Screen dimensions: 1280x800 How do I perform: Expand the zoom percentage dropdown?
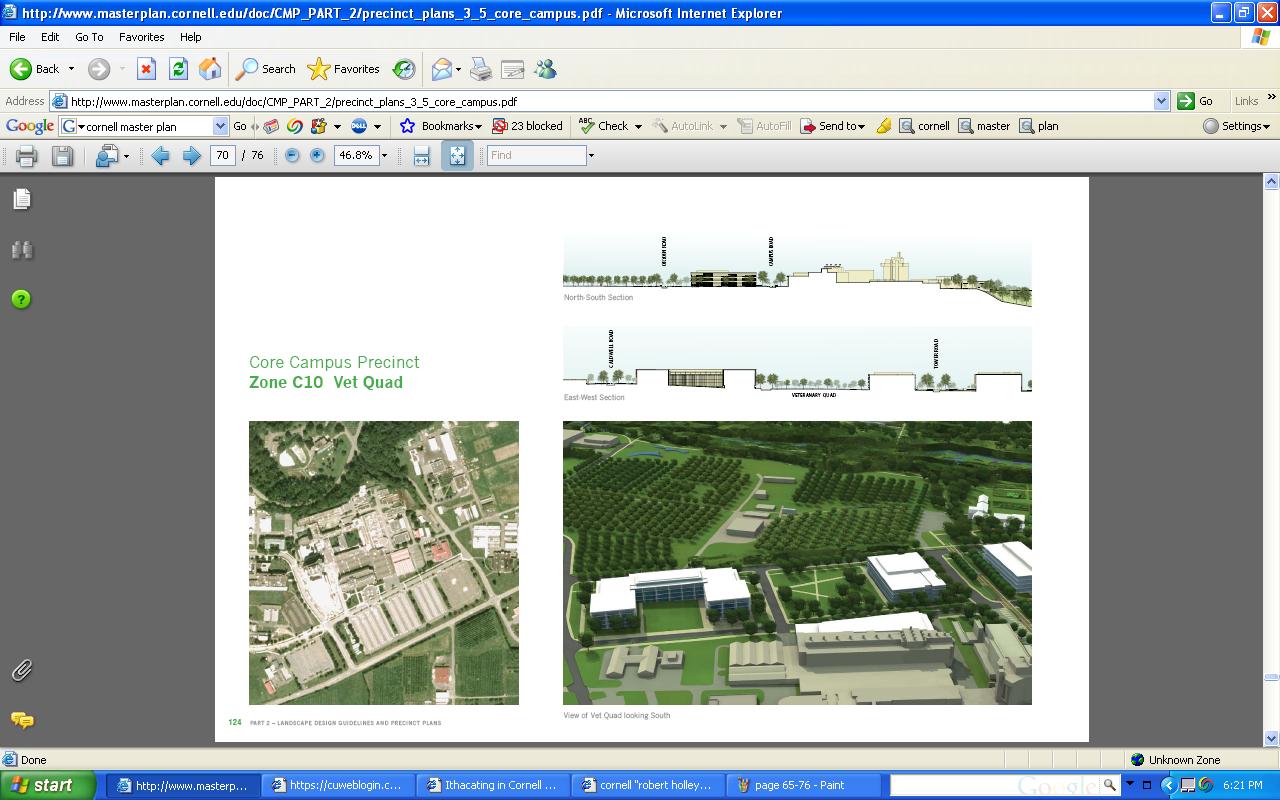pos(384,156)
